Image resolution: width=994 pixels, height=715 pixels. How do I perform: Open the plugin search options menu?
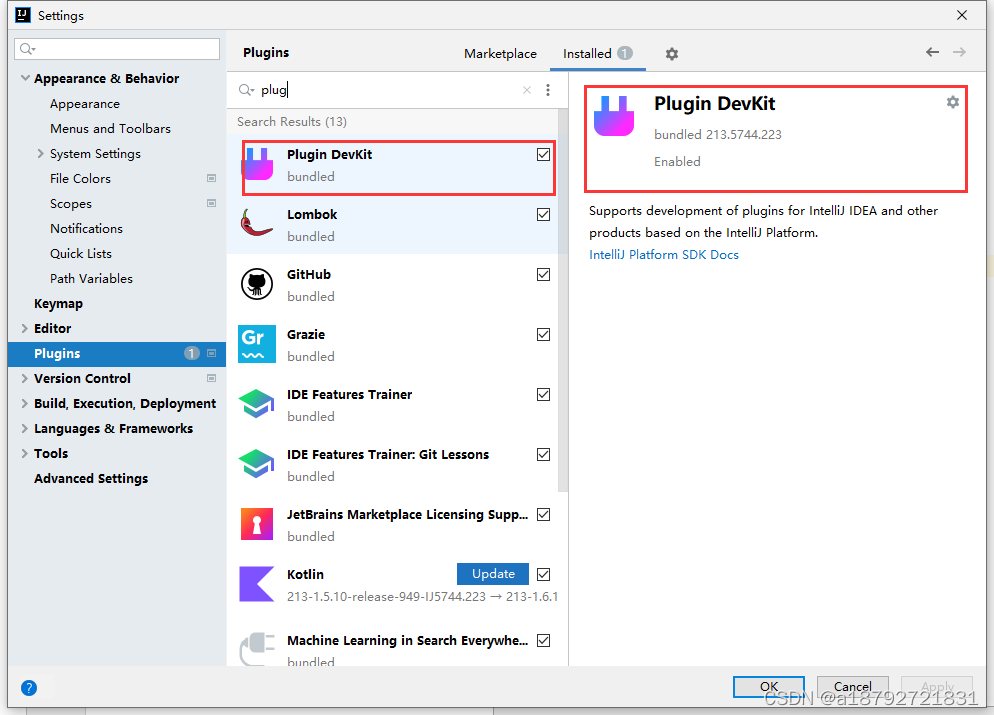tap(548, 90)
